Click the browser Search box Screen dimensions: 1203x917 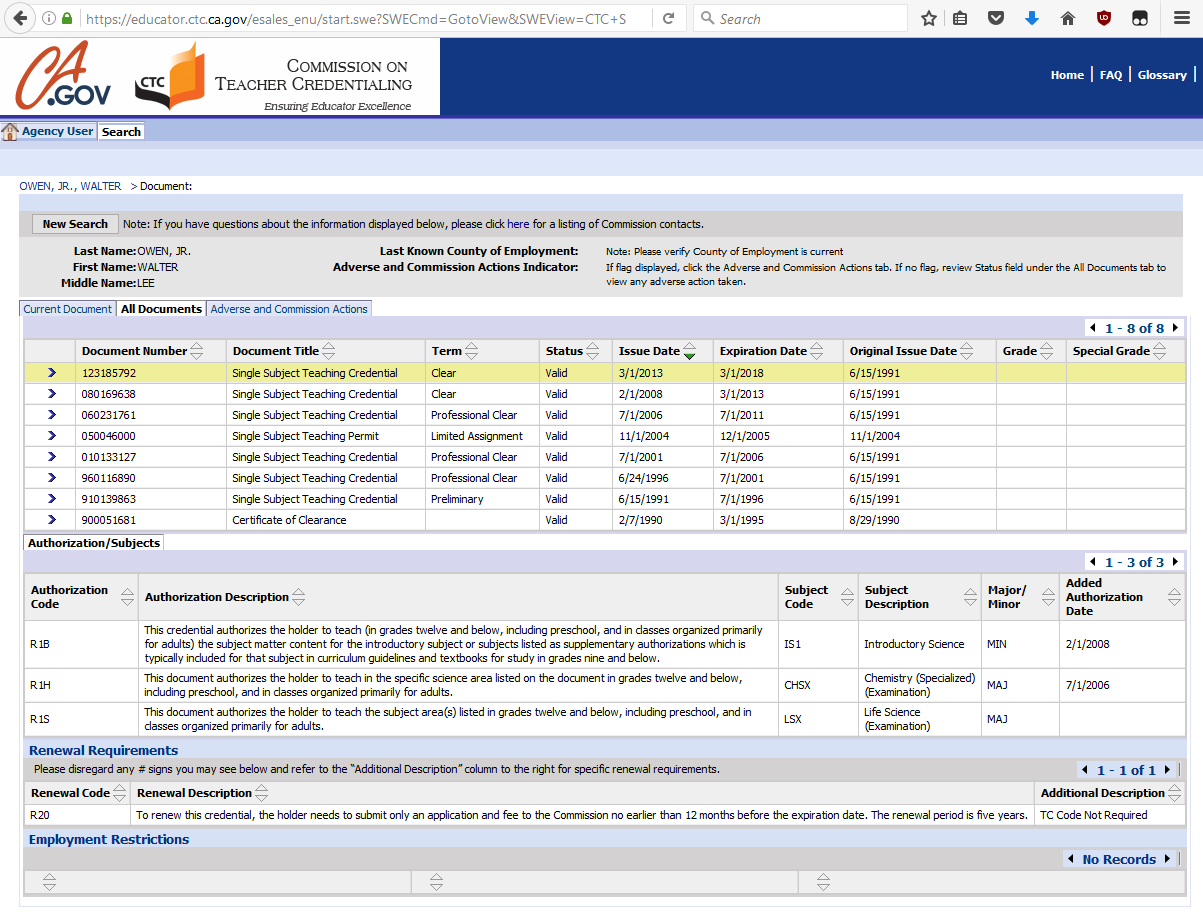(800, 18)
